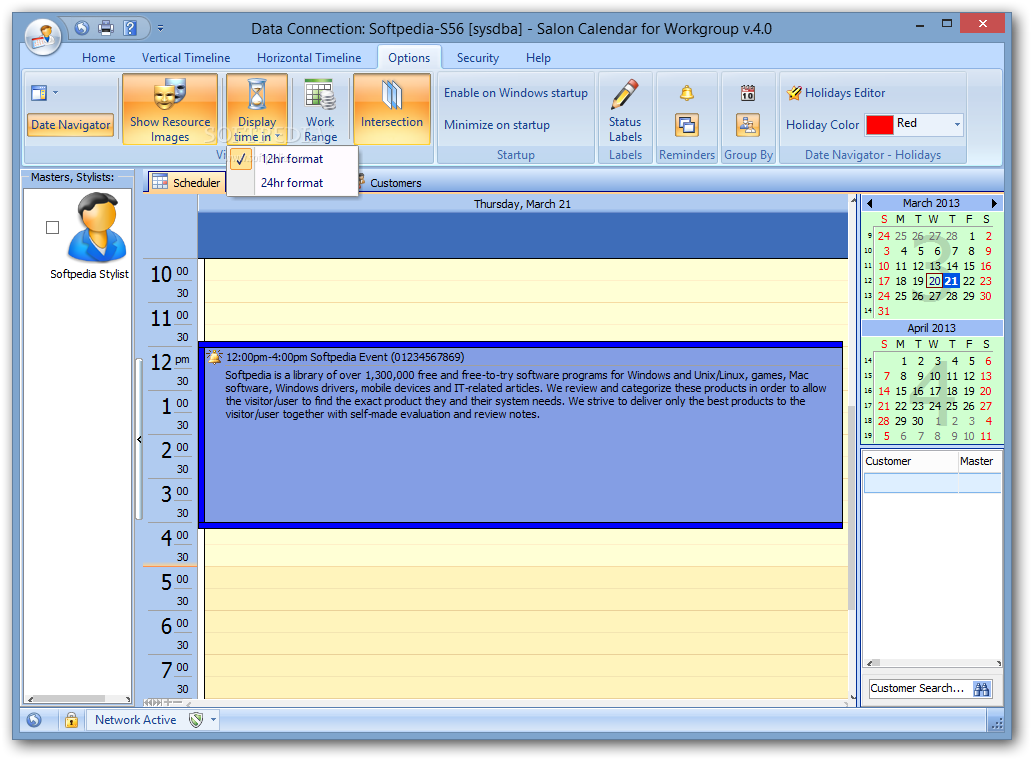Expand the Holiday Color dropdown arrow

(x=957, y=124)
